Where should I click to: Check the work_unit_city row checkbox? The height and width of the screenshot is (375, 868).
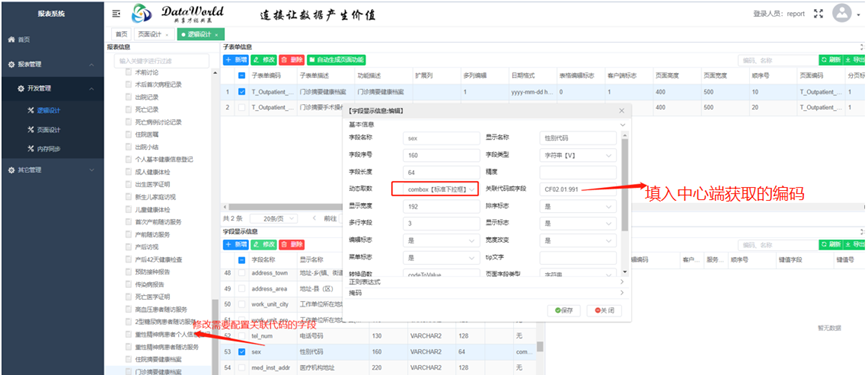pos(241,304)
